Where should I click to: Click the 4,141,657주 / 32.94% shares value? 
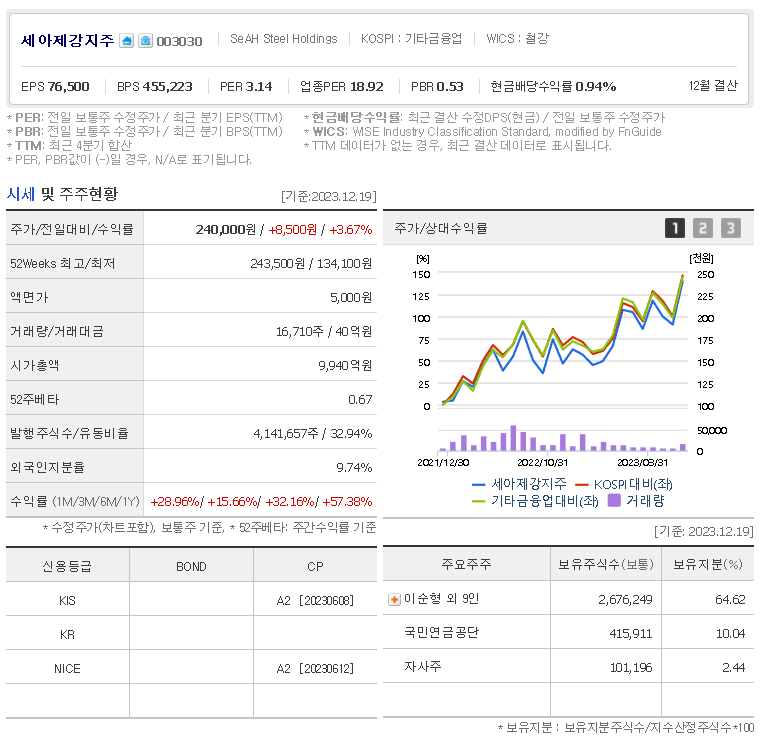(312, 433)
